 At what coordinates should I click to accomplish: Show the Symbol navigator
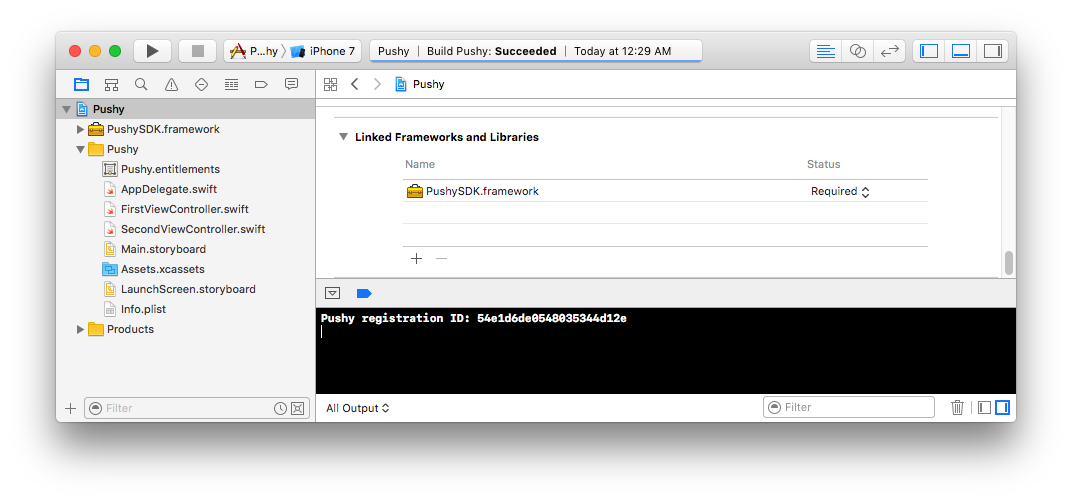point(111,84)
